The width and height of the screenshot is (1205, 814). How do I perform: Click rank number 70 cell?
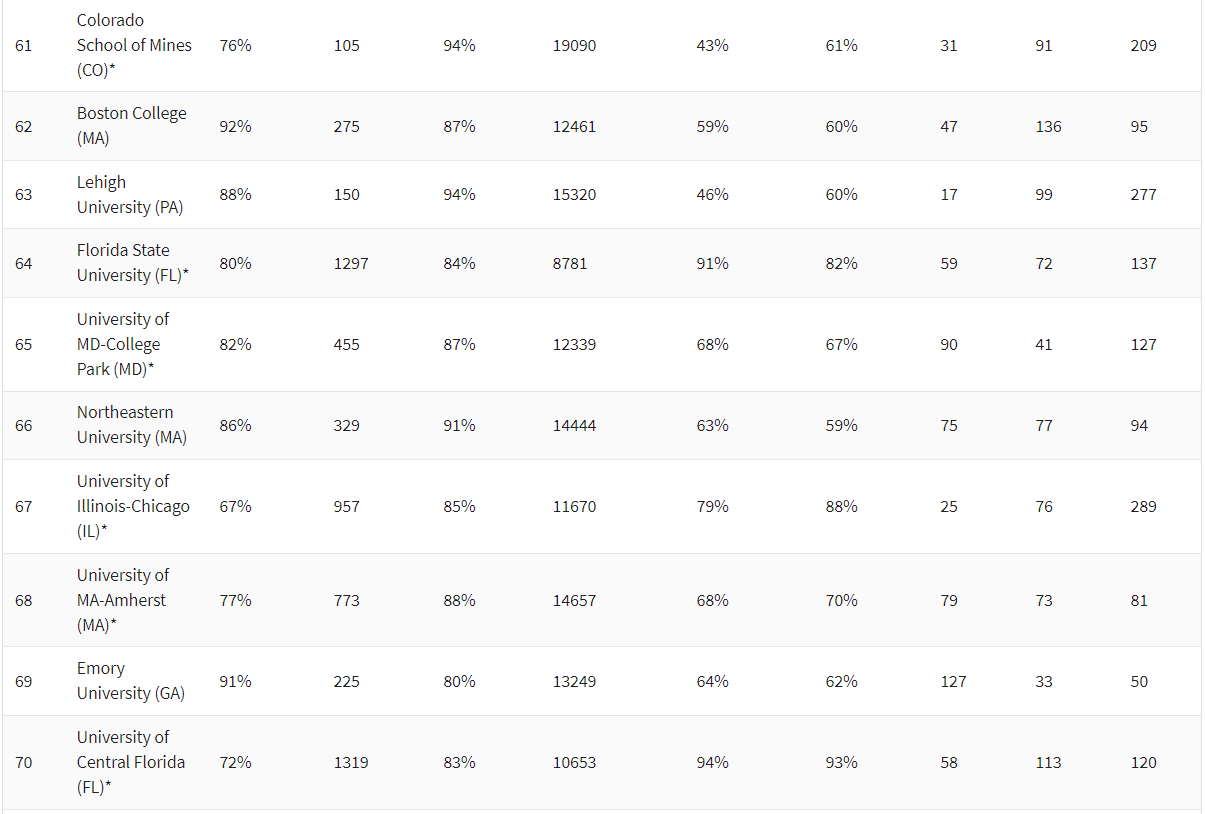pyautogui.click(x=24, y=763)
